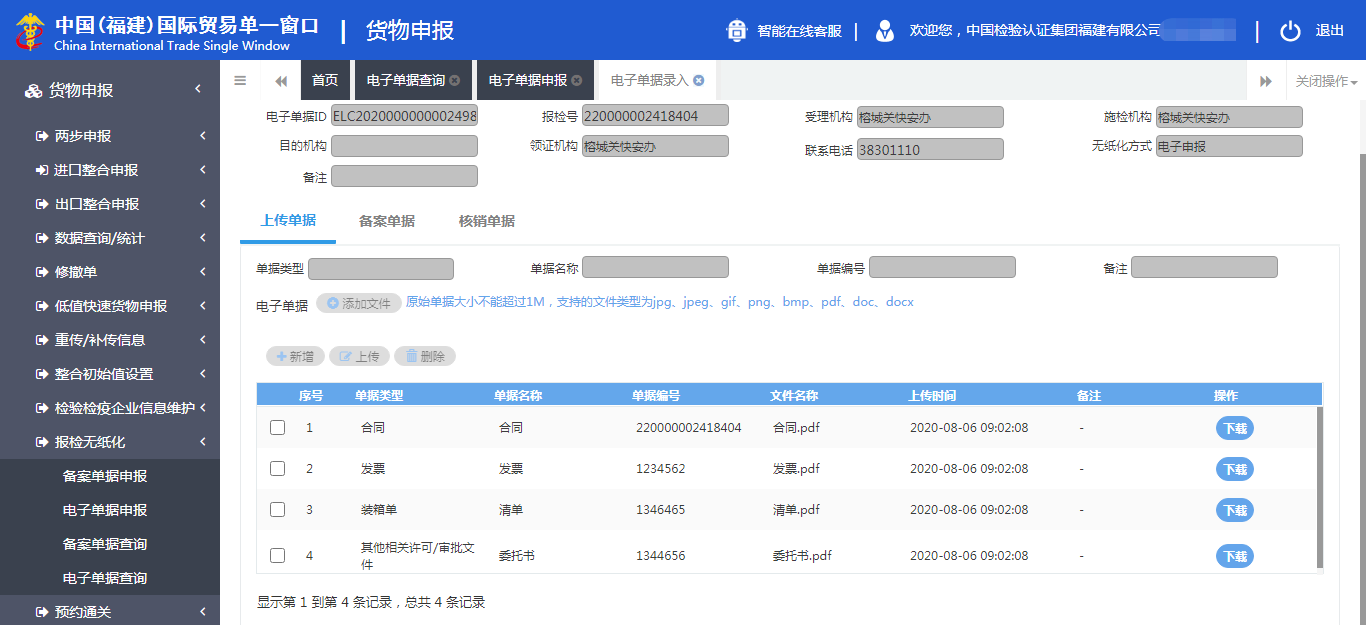Image resolution: width=1366 pixels, height=625 pixels.
Task: Click the user profile icon in header
Action: pos(884,31)
